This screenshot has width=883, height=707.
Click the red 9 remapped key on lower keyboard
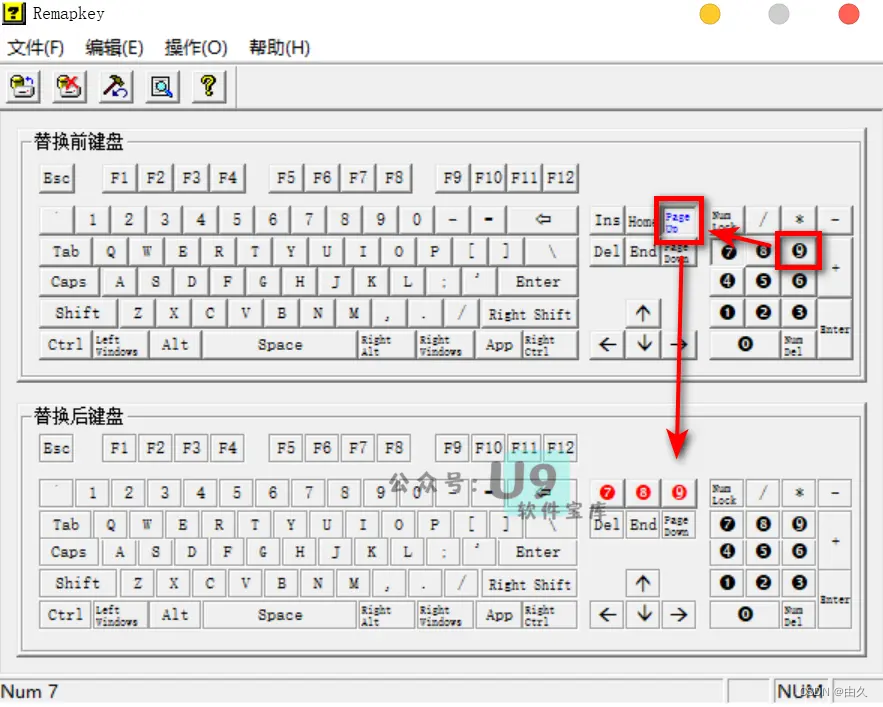(x=679, y=493)
